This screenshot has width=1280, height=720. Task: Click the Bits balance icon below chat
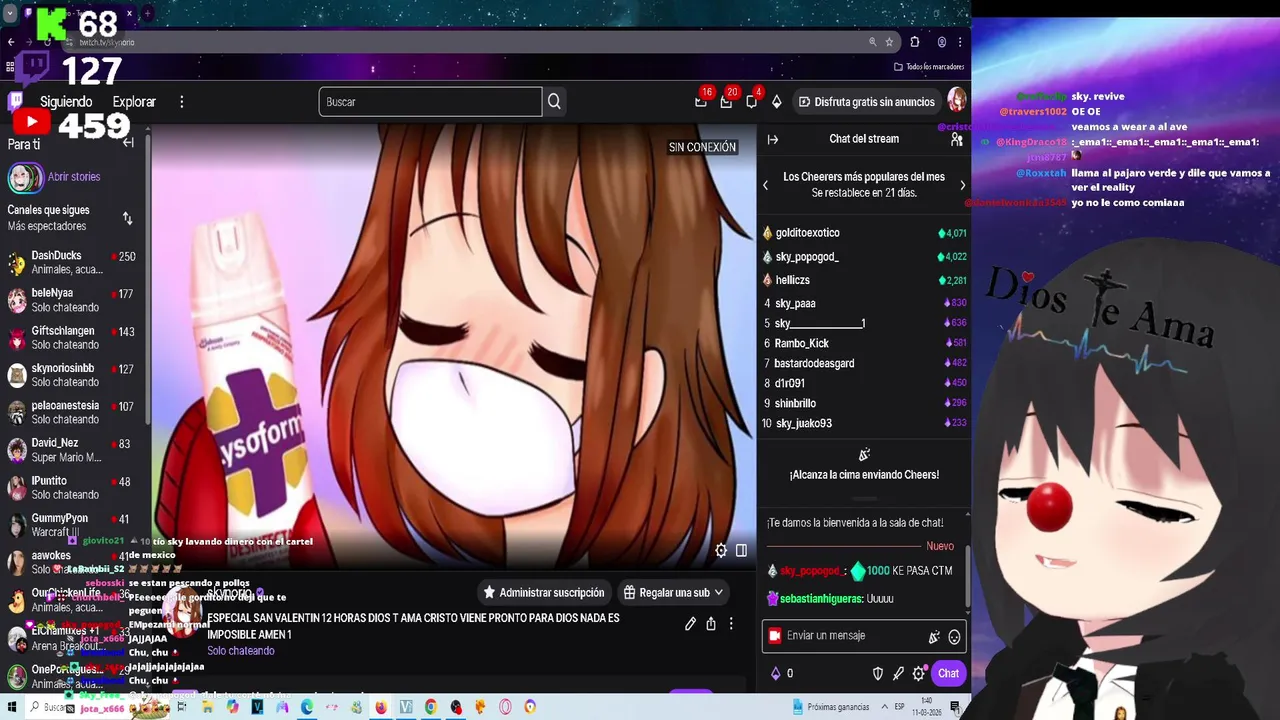[775, 674]
